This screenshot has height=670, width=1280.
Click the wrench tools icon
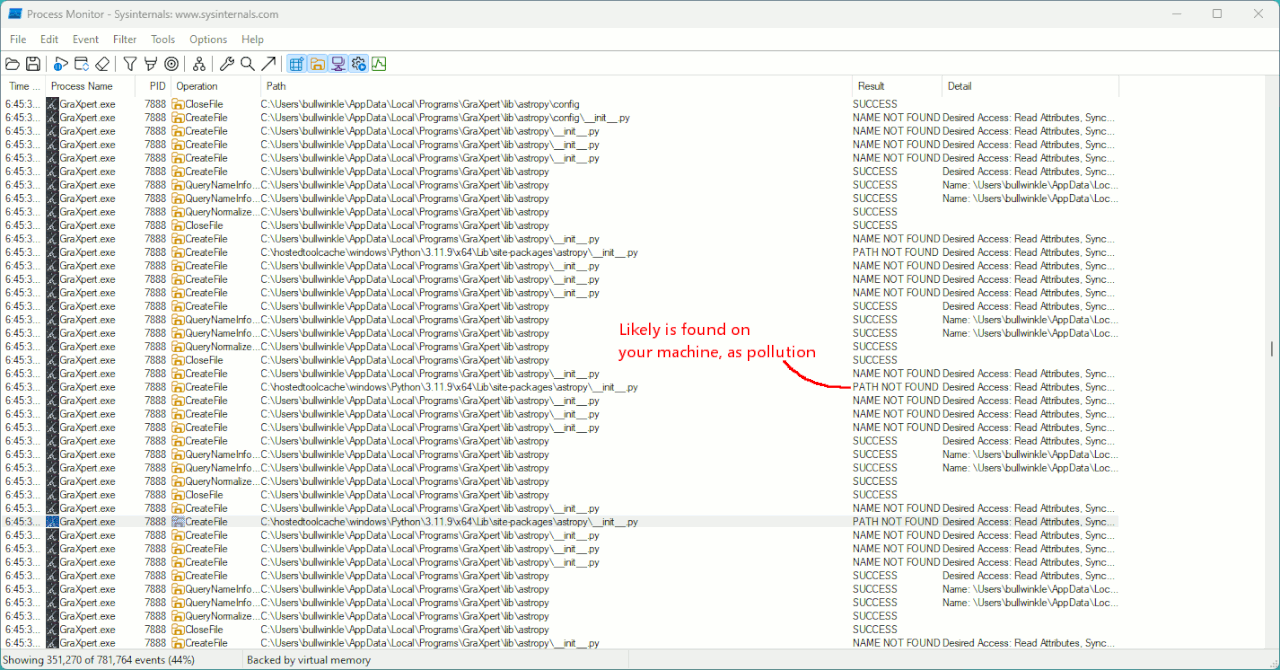tap(227, 64)
